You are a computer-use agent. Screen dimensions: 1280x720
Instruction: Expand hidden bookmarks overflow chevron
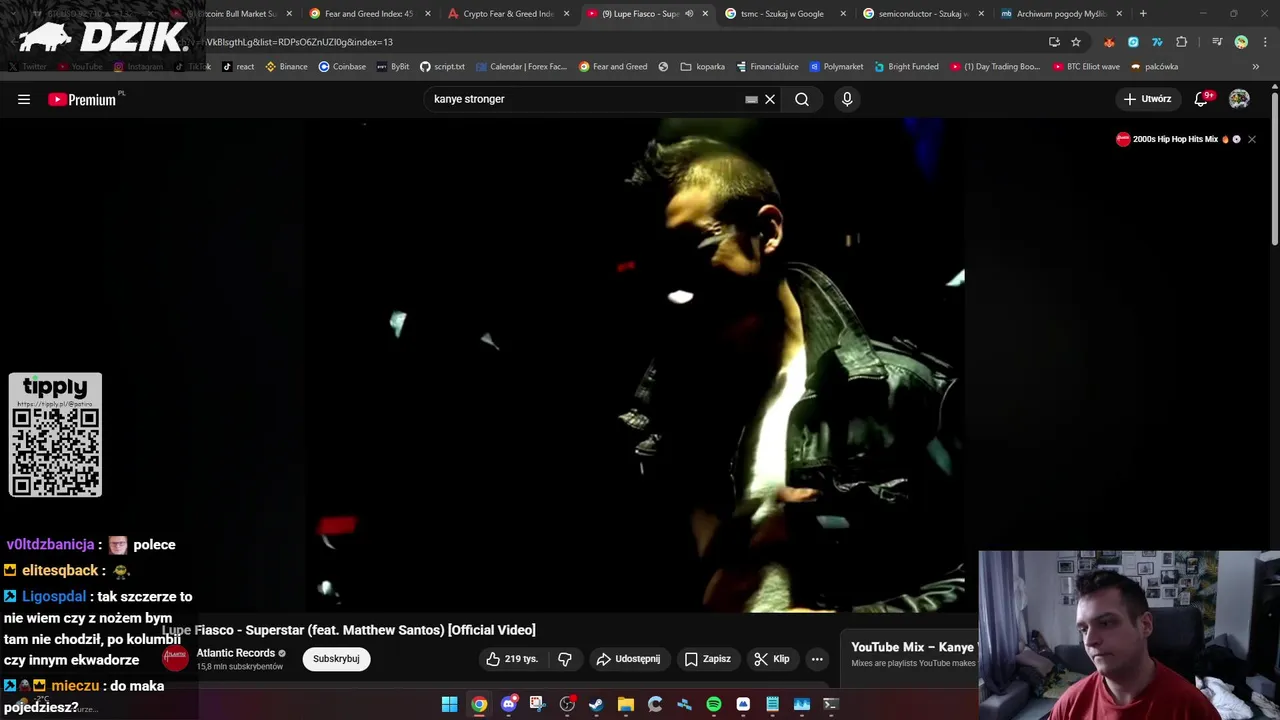click(1255, 67)
